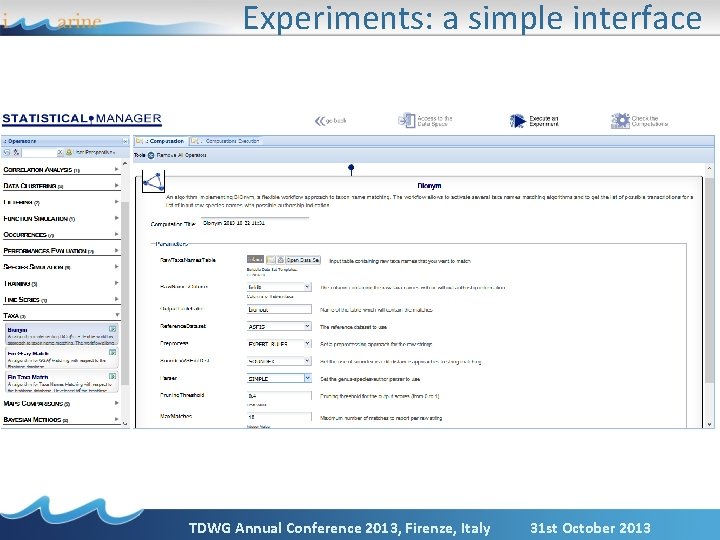The width and height of the screenshot is (720, 540).
Task: Expand the Maps Comparisons category
Action: [x=61, y=403]
